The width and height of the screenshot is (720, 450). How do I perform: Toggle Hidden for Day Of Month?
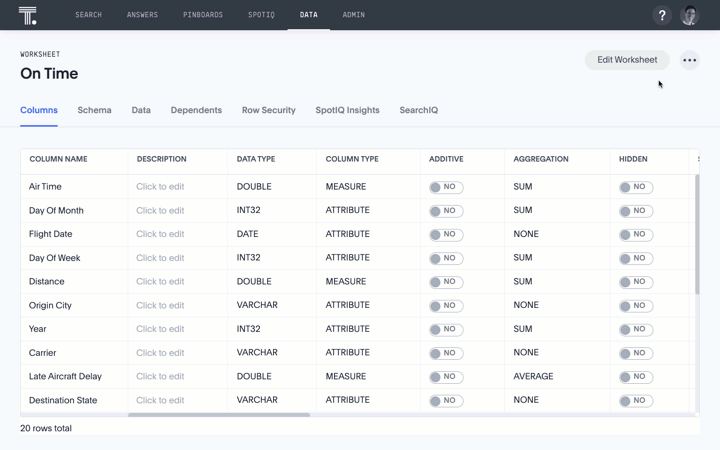636,211
